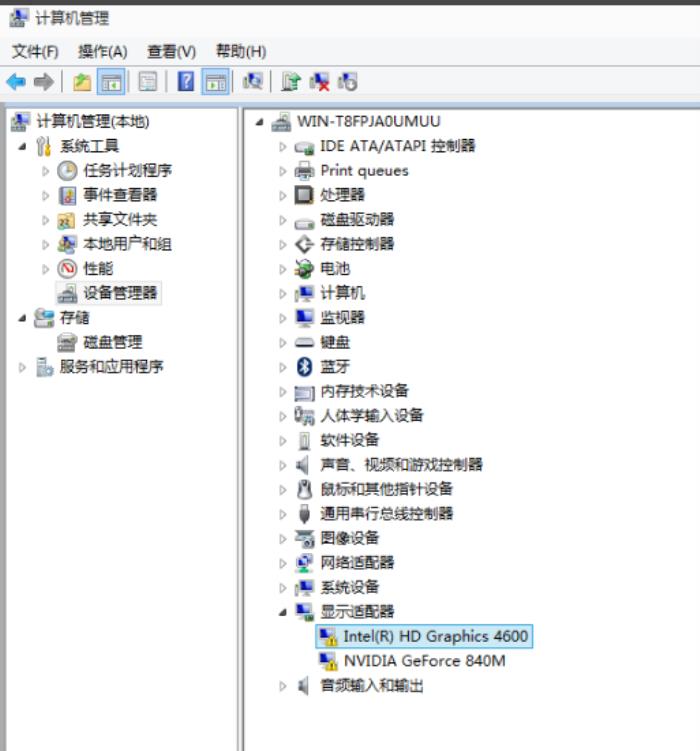Open the 操作(A) menu
The image size is (700, 751).
pos(103,51)
